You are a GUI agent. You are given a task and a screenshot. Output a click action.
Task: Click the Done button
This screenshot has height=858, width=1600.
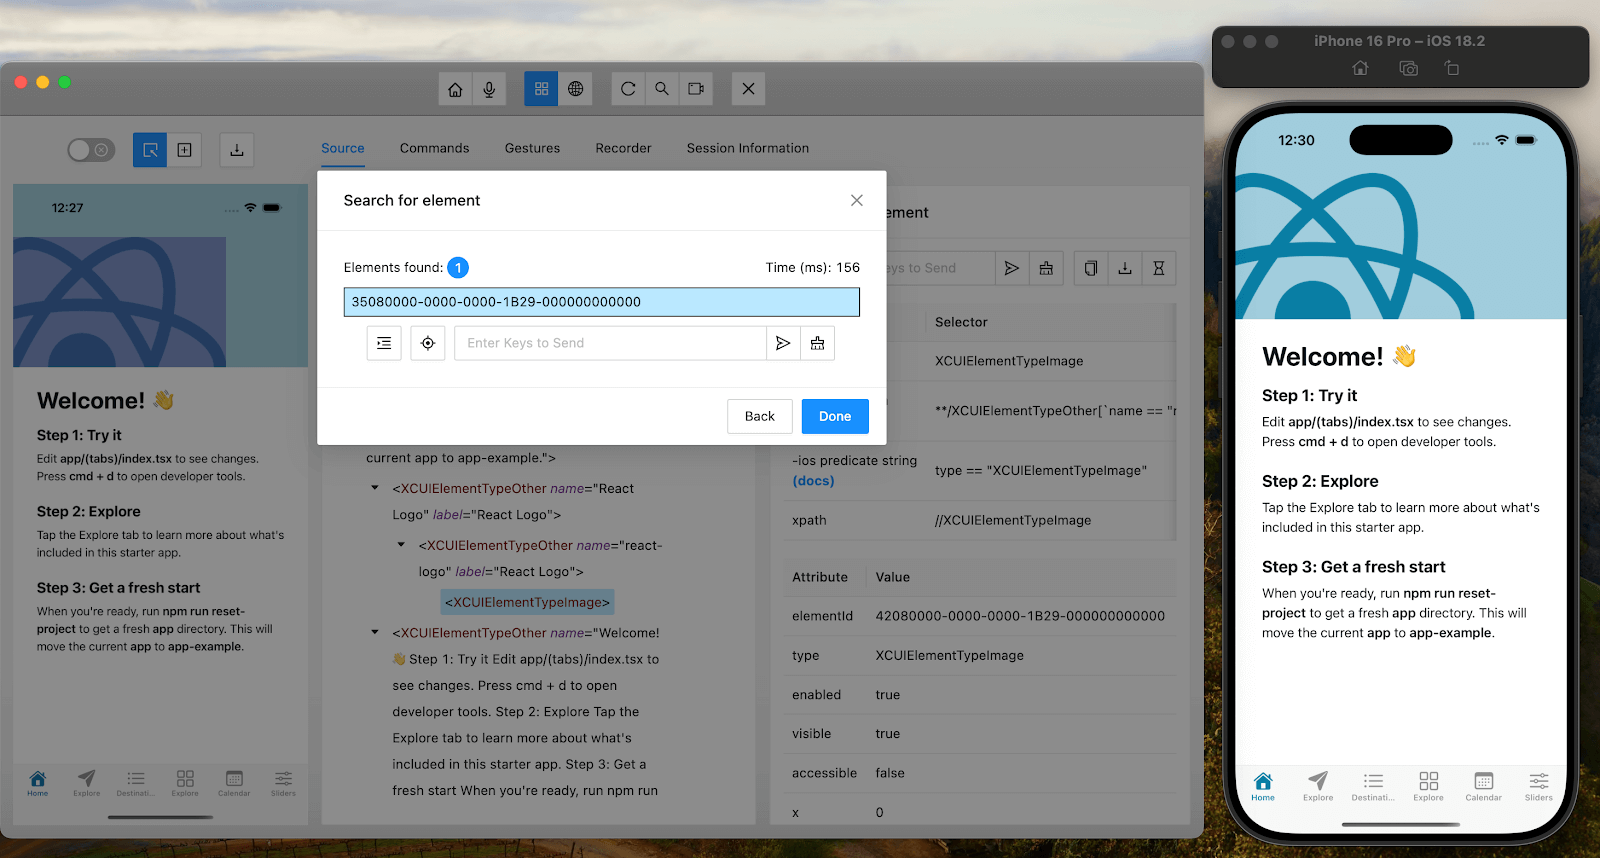(x=835, y=416)
